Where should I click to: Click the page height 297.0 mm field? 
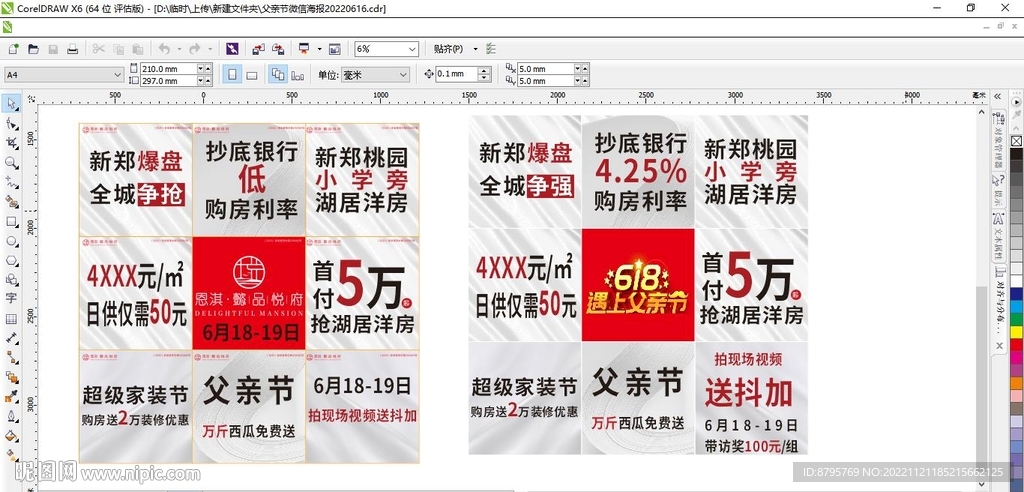(168, 81)
